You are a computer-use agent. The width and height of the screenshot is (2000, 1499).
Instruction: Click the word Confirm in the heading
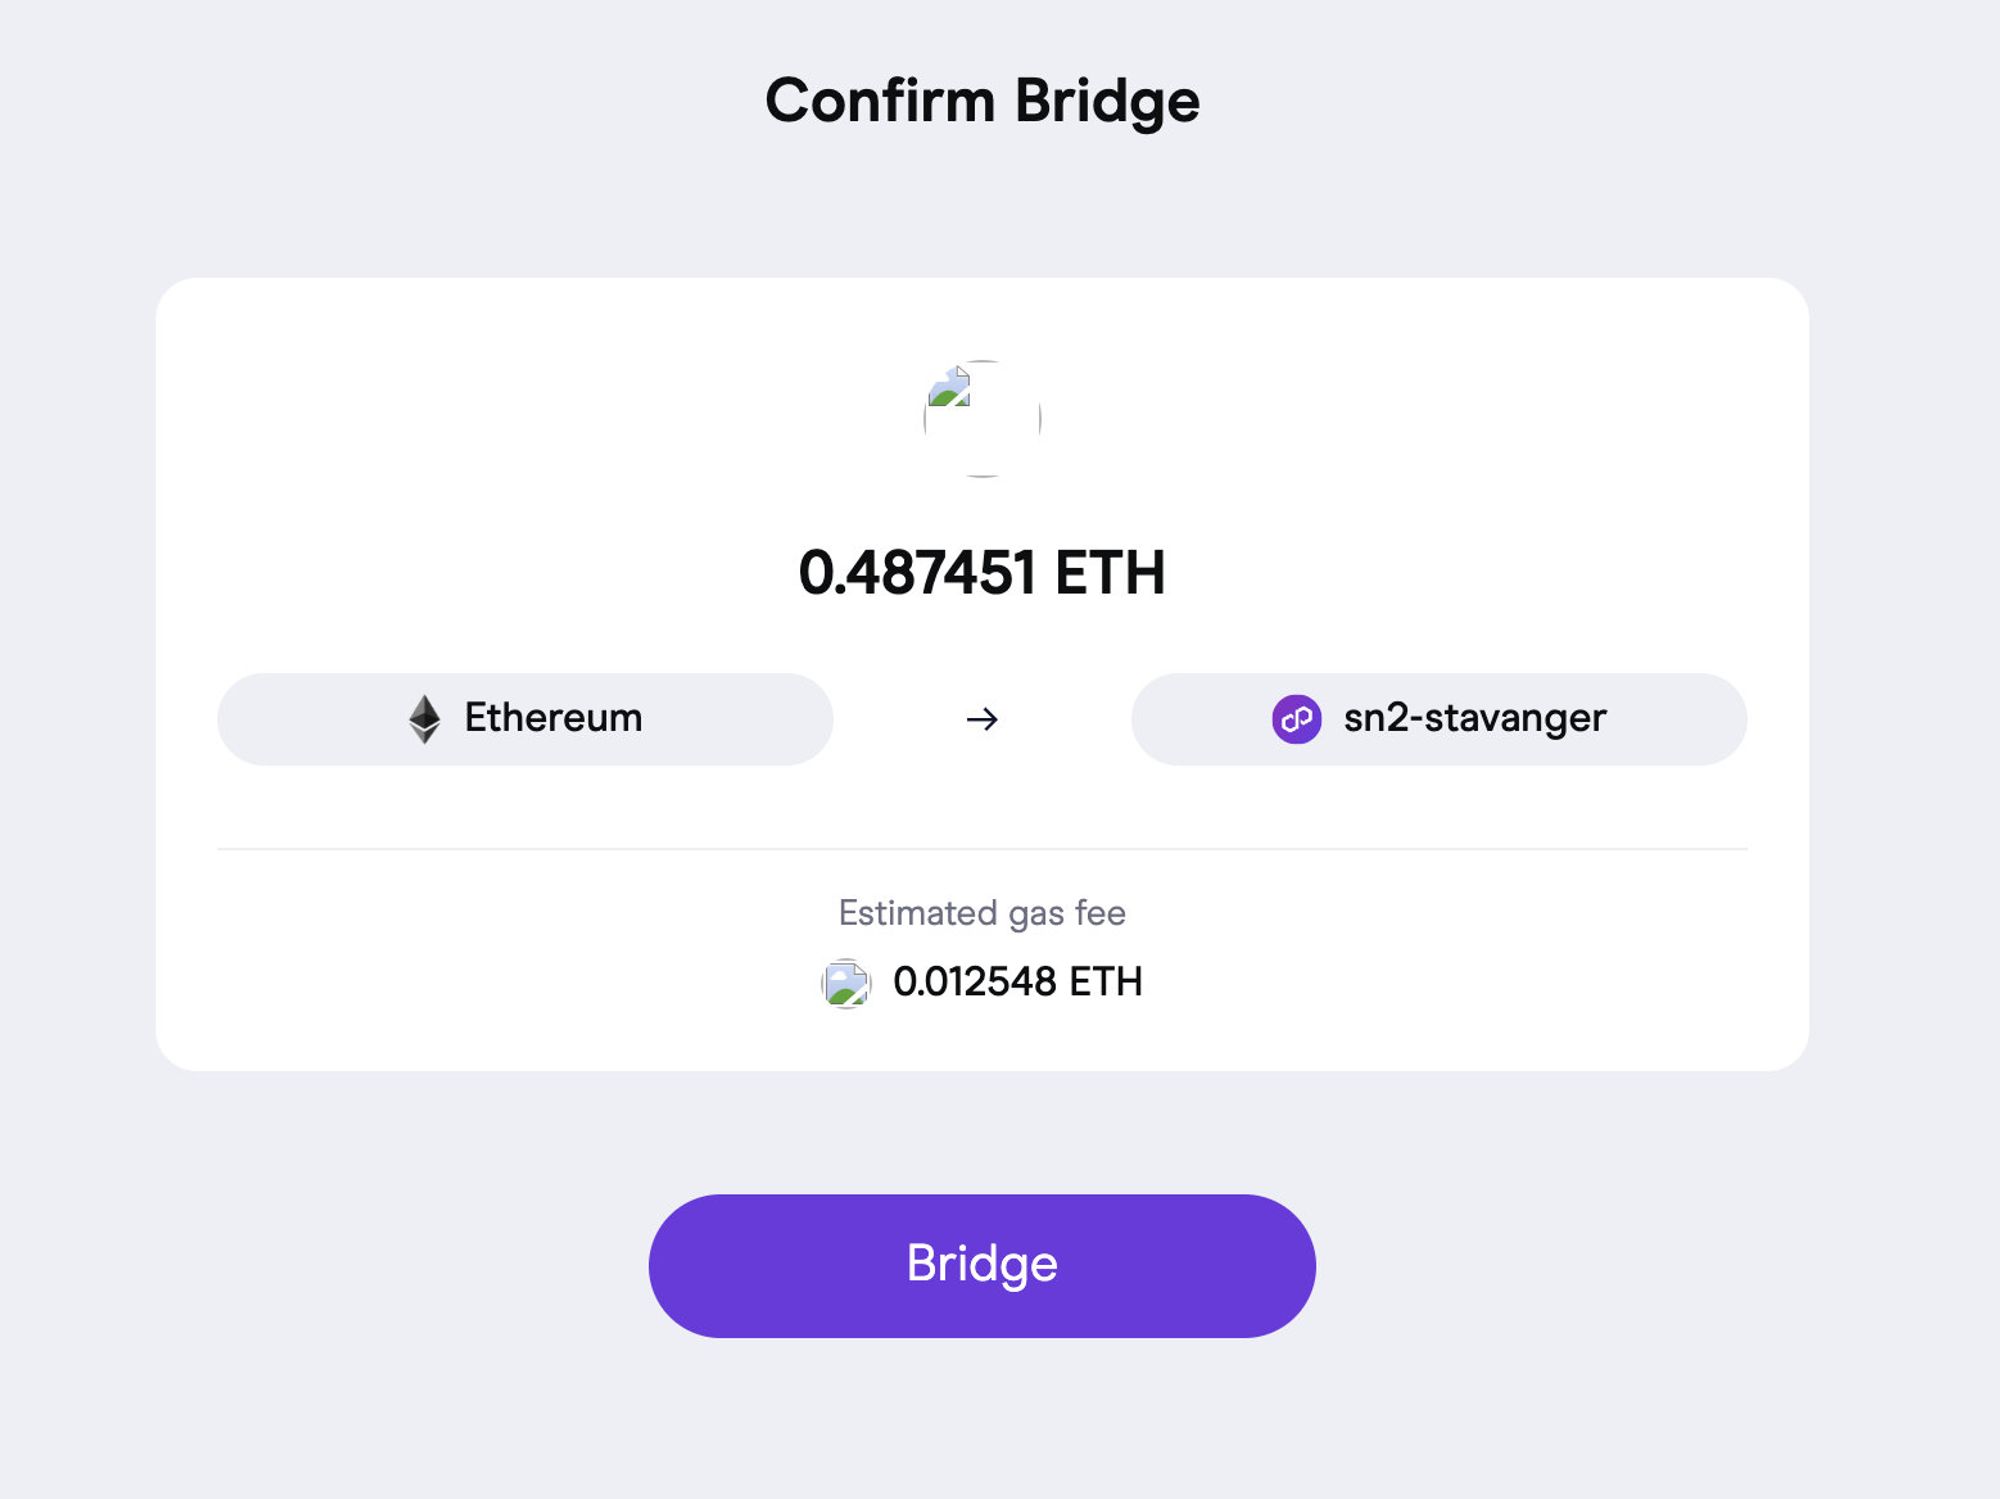[880, 101]
